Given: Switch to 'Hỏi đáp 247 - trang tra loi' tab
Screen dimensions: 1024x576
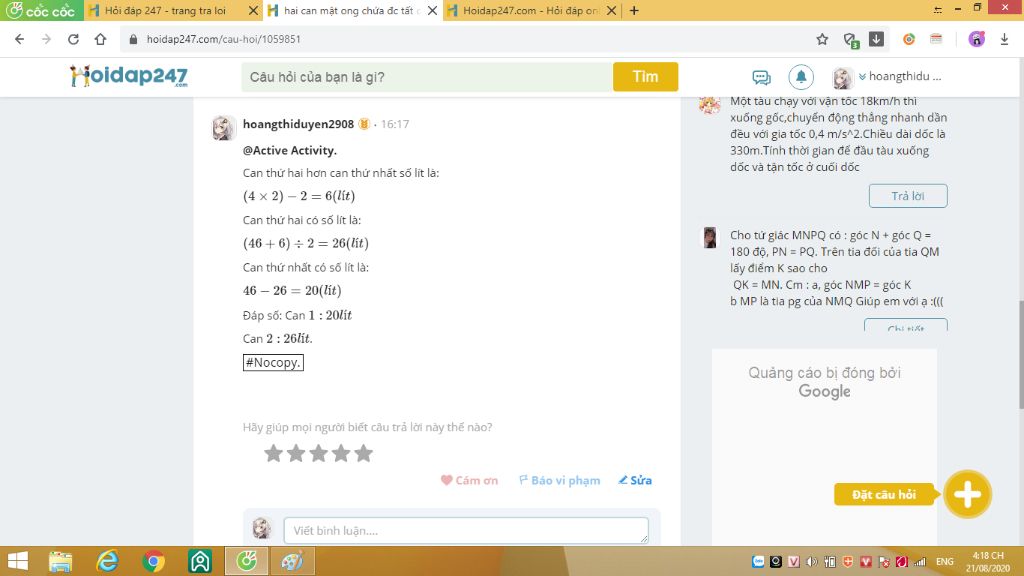Looking at the screenshot, I should pyautogui.click(x=165, y=10).
